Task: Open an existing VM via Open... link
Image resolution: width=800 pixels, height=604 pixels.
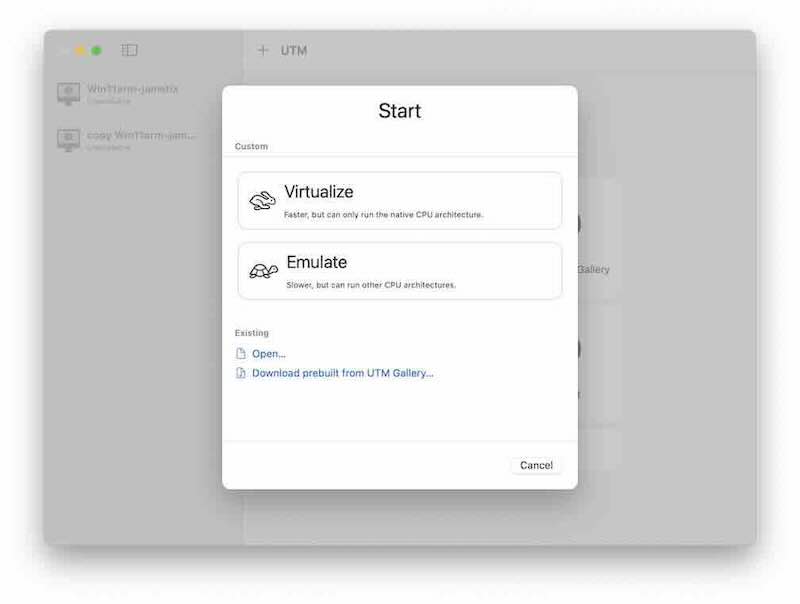Action: pyautogui.click(x=269, y=354)
